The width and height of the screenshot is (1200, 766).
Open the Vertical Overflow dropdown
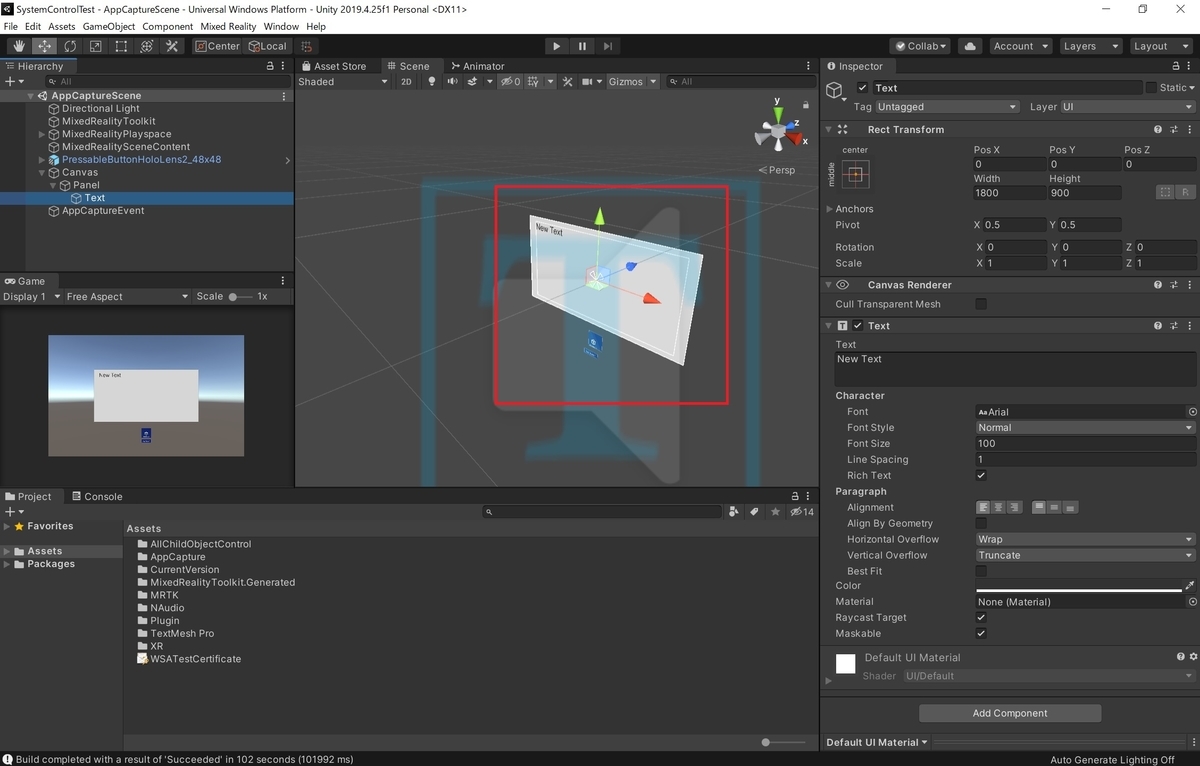1085,556
